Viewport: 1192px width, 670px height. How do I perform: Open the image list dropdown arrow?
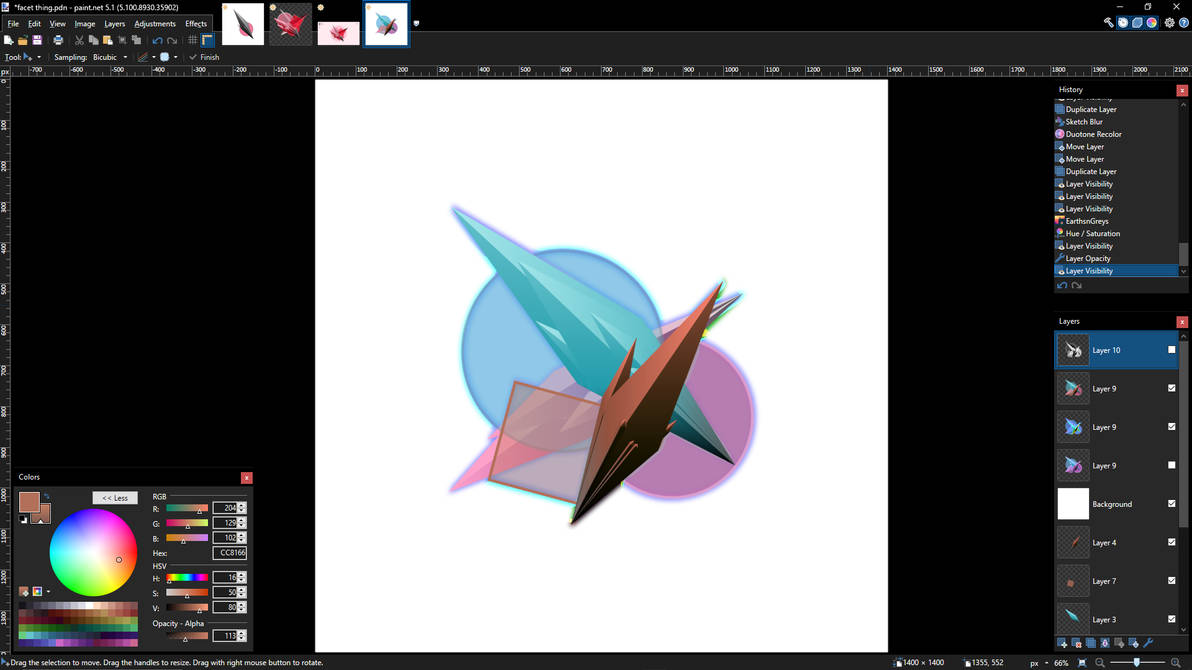coord(416,24)
